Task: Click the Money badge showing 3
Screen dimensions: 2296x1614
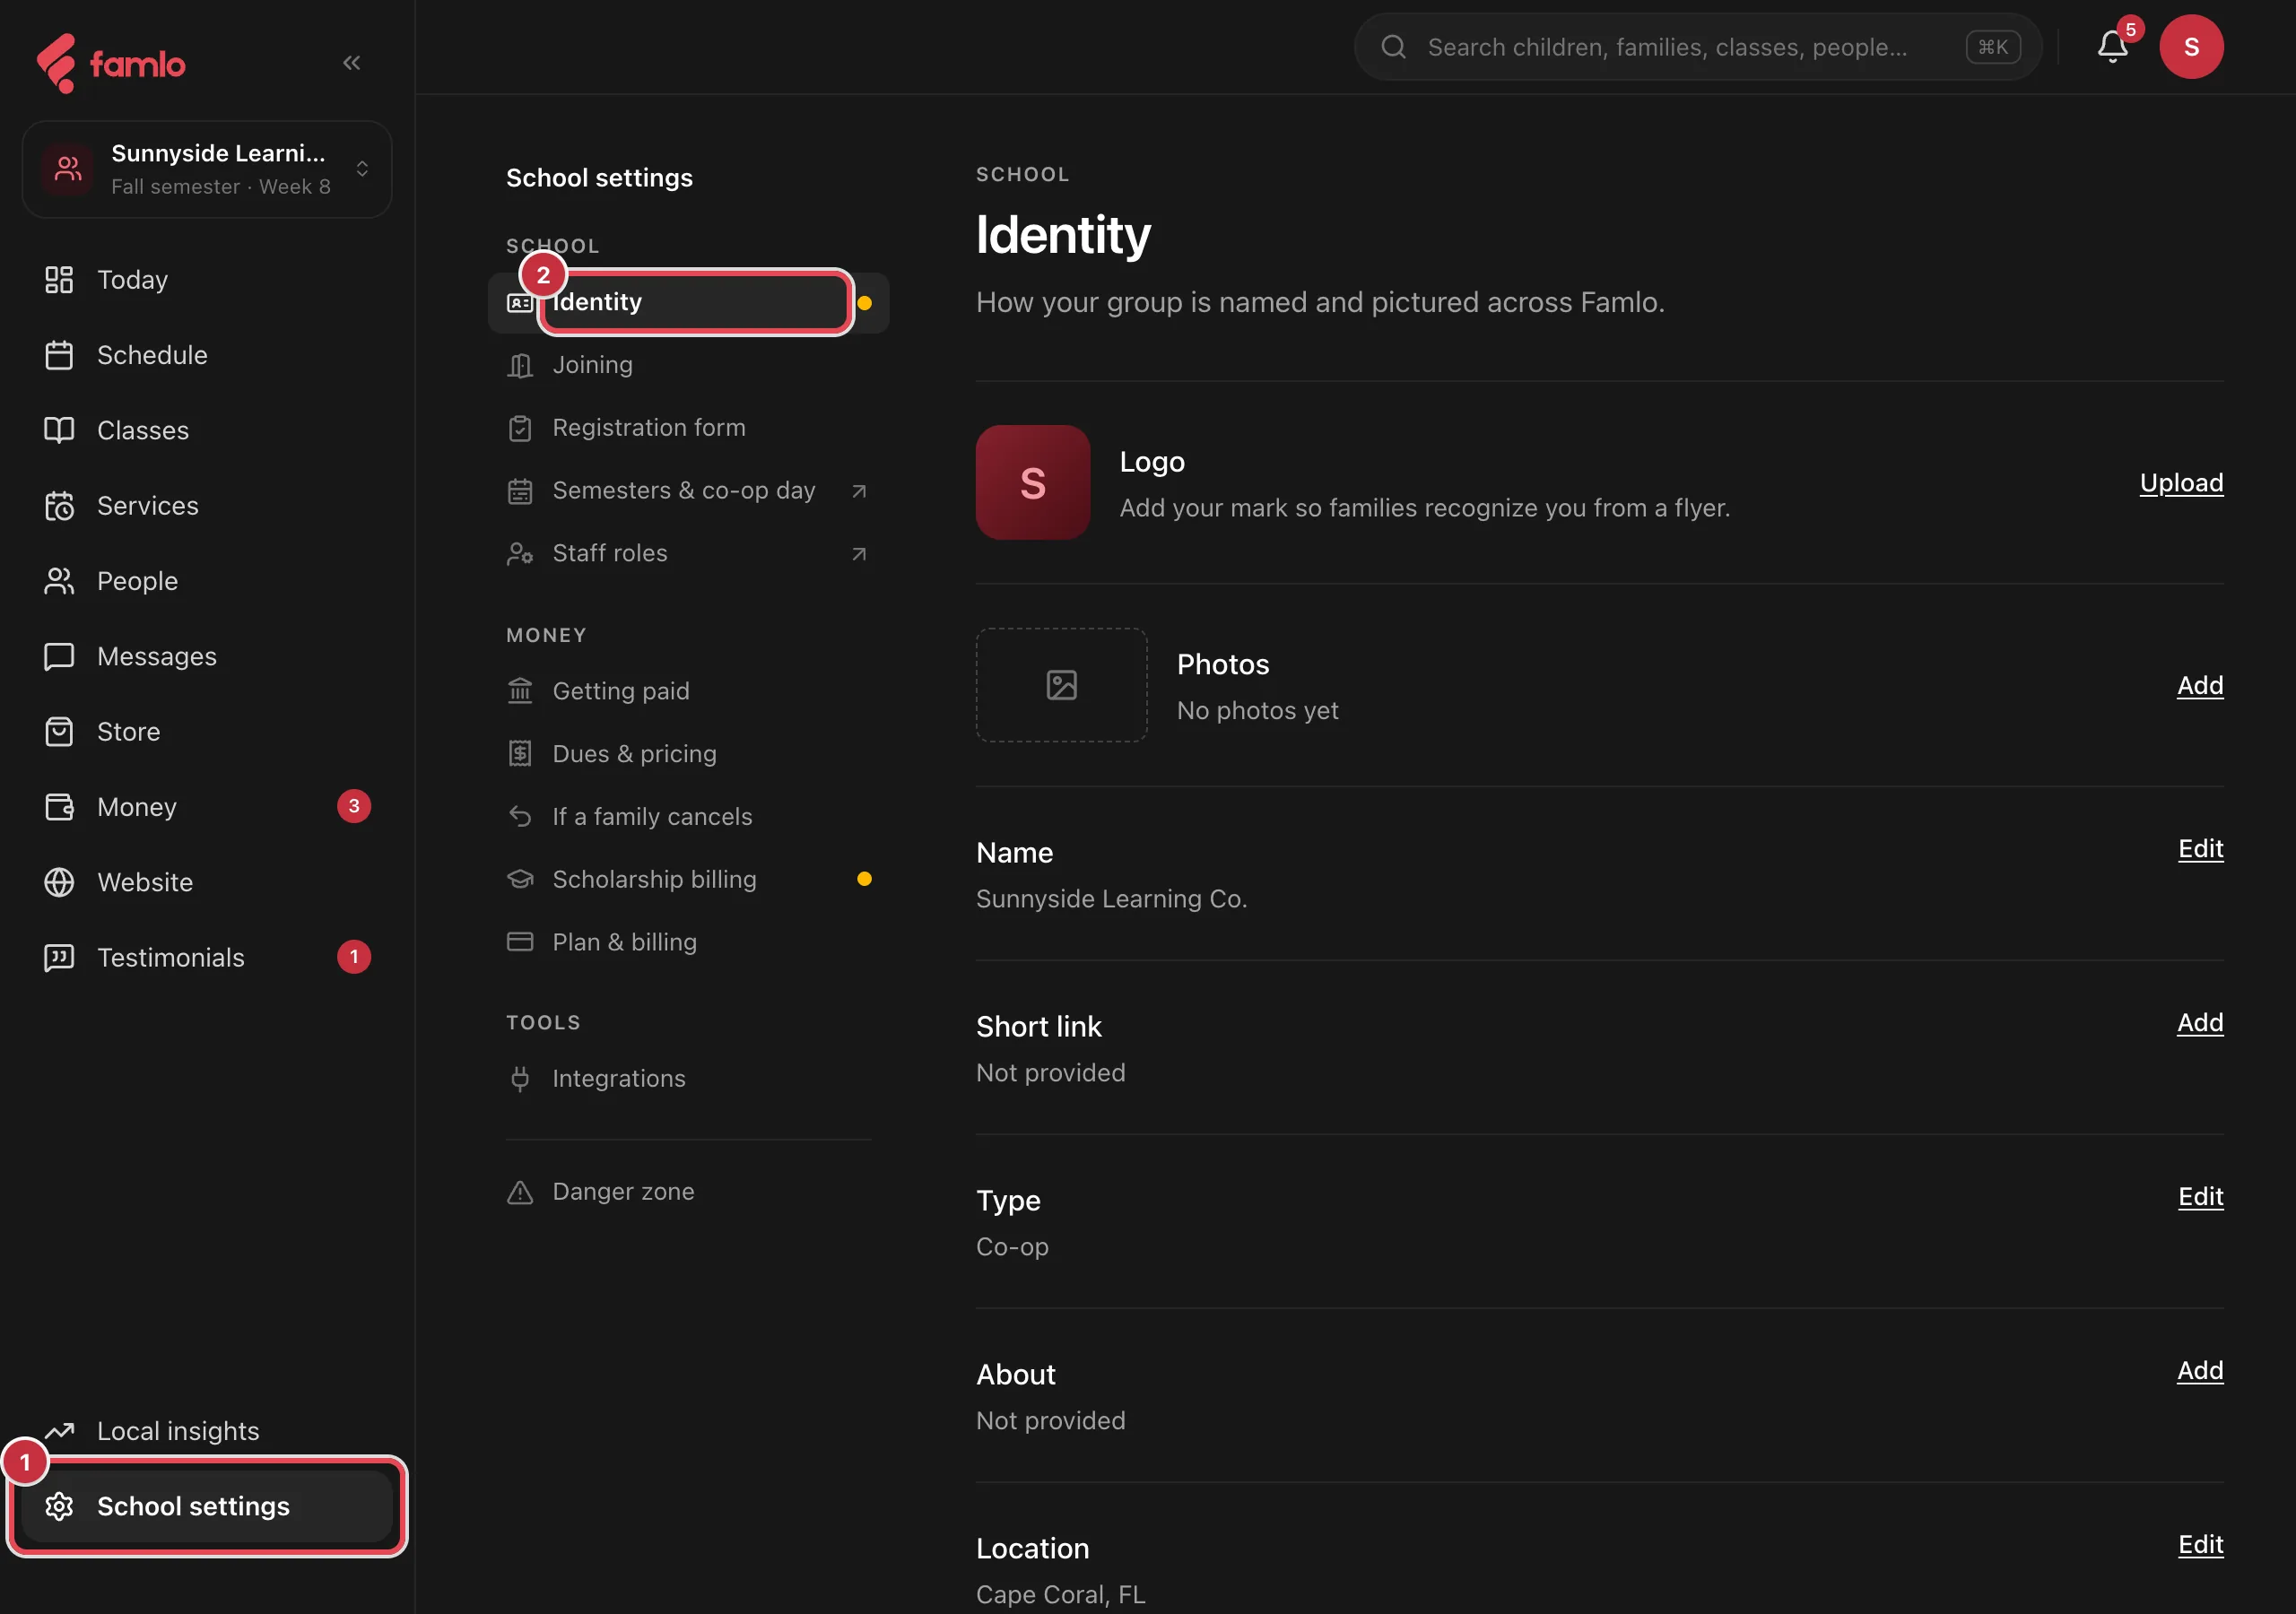Action: pyautogui.click(x=354, y=806)
